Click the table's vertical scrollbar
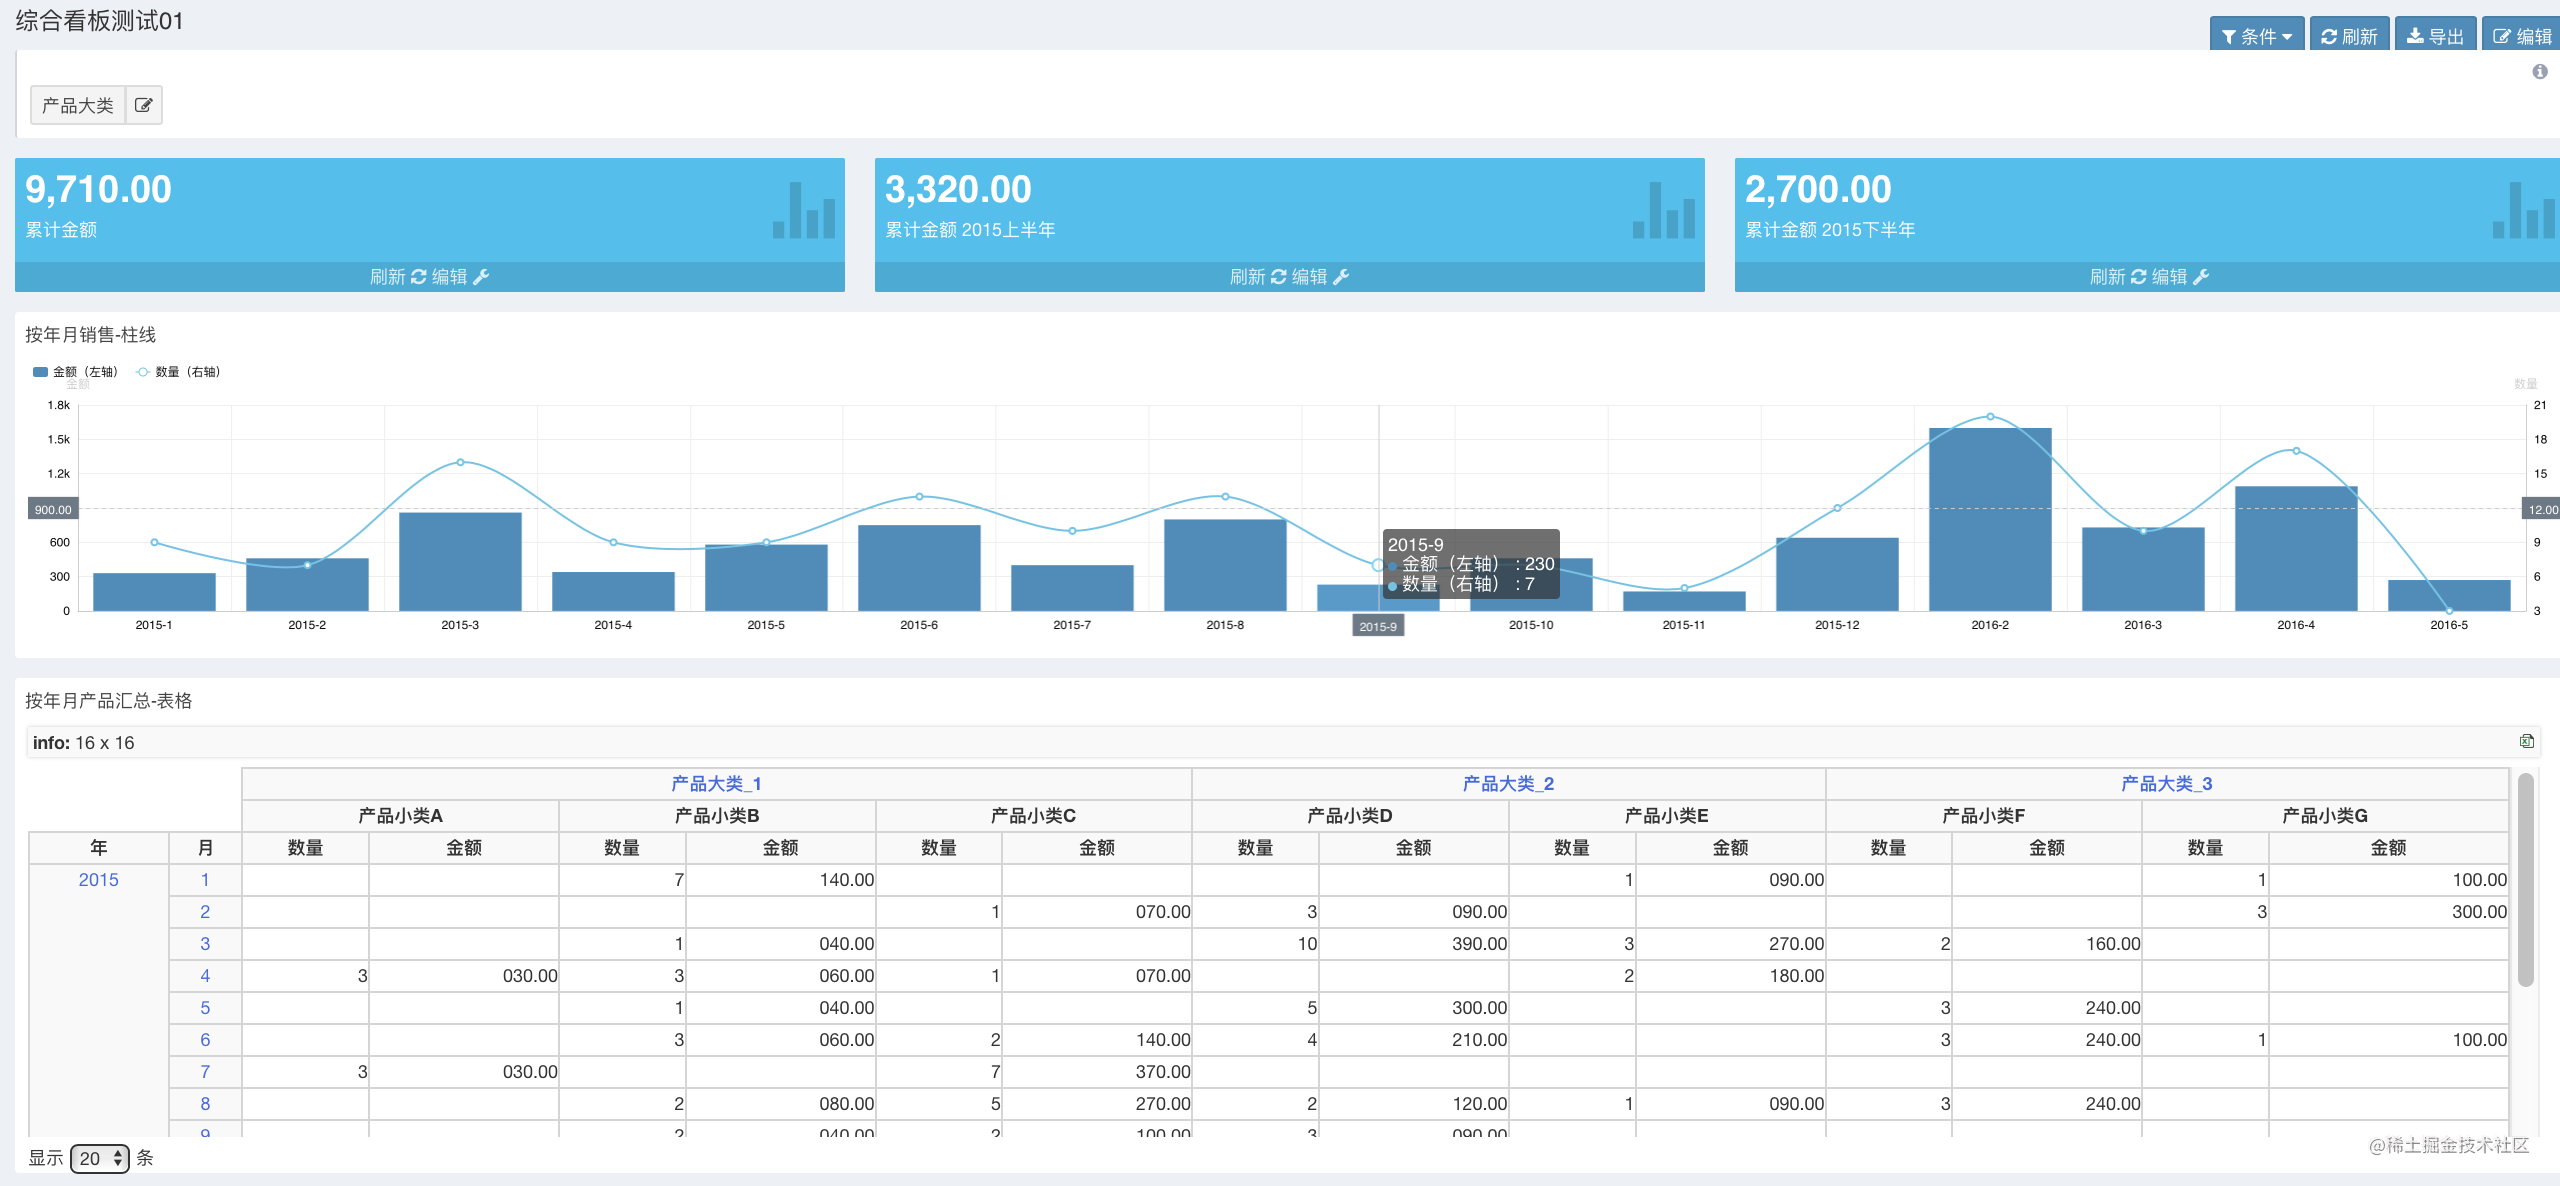The image size is (2560, 1186). click(x=2525, y=880)
